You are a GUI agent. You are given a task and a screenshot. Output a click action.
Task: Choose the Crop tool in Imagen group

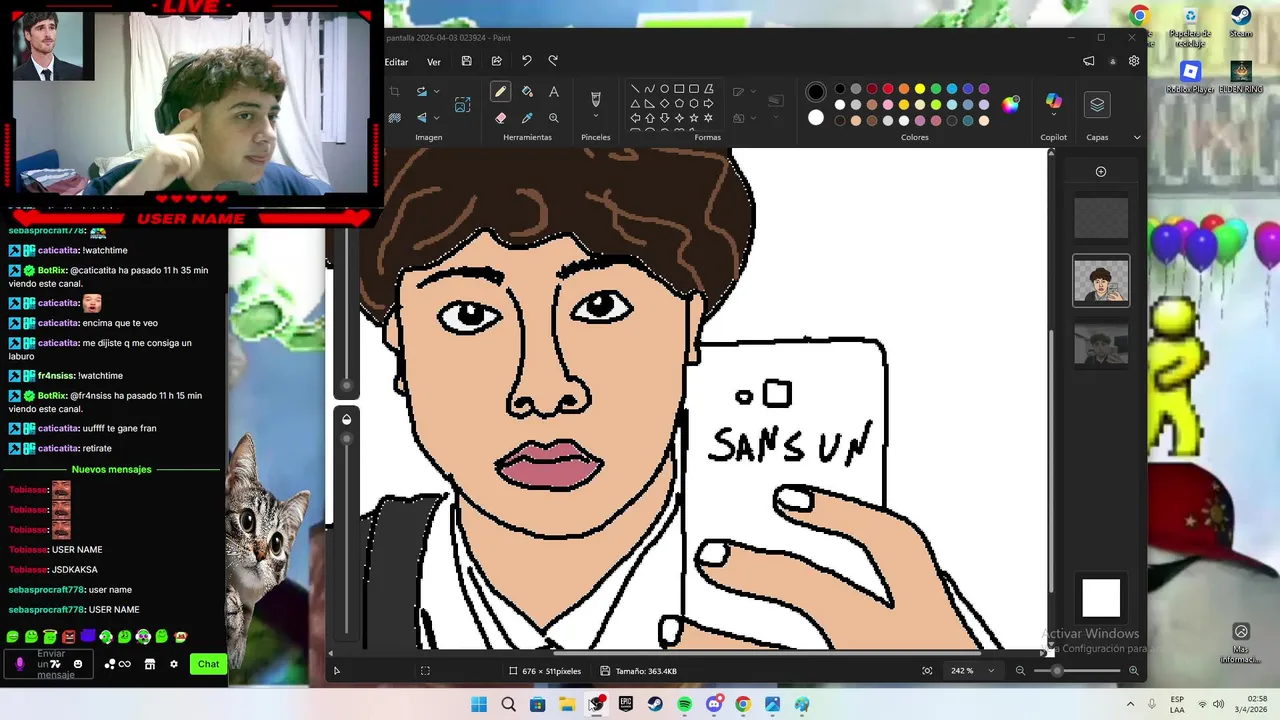pos(394,92)
